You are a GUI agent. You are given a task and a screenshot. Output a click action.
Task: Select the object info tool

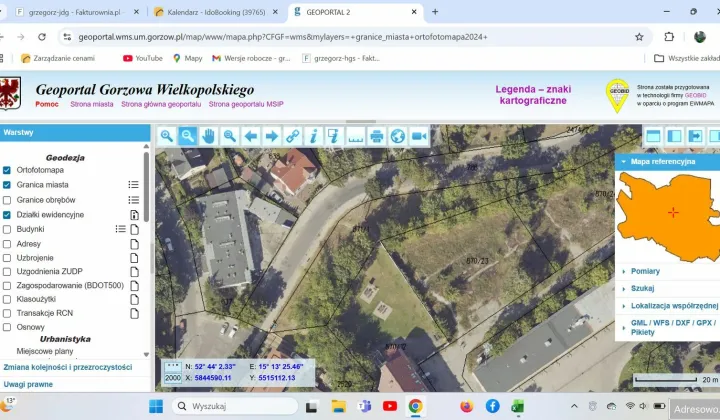tap(314, 136)
